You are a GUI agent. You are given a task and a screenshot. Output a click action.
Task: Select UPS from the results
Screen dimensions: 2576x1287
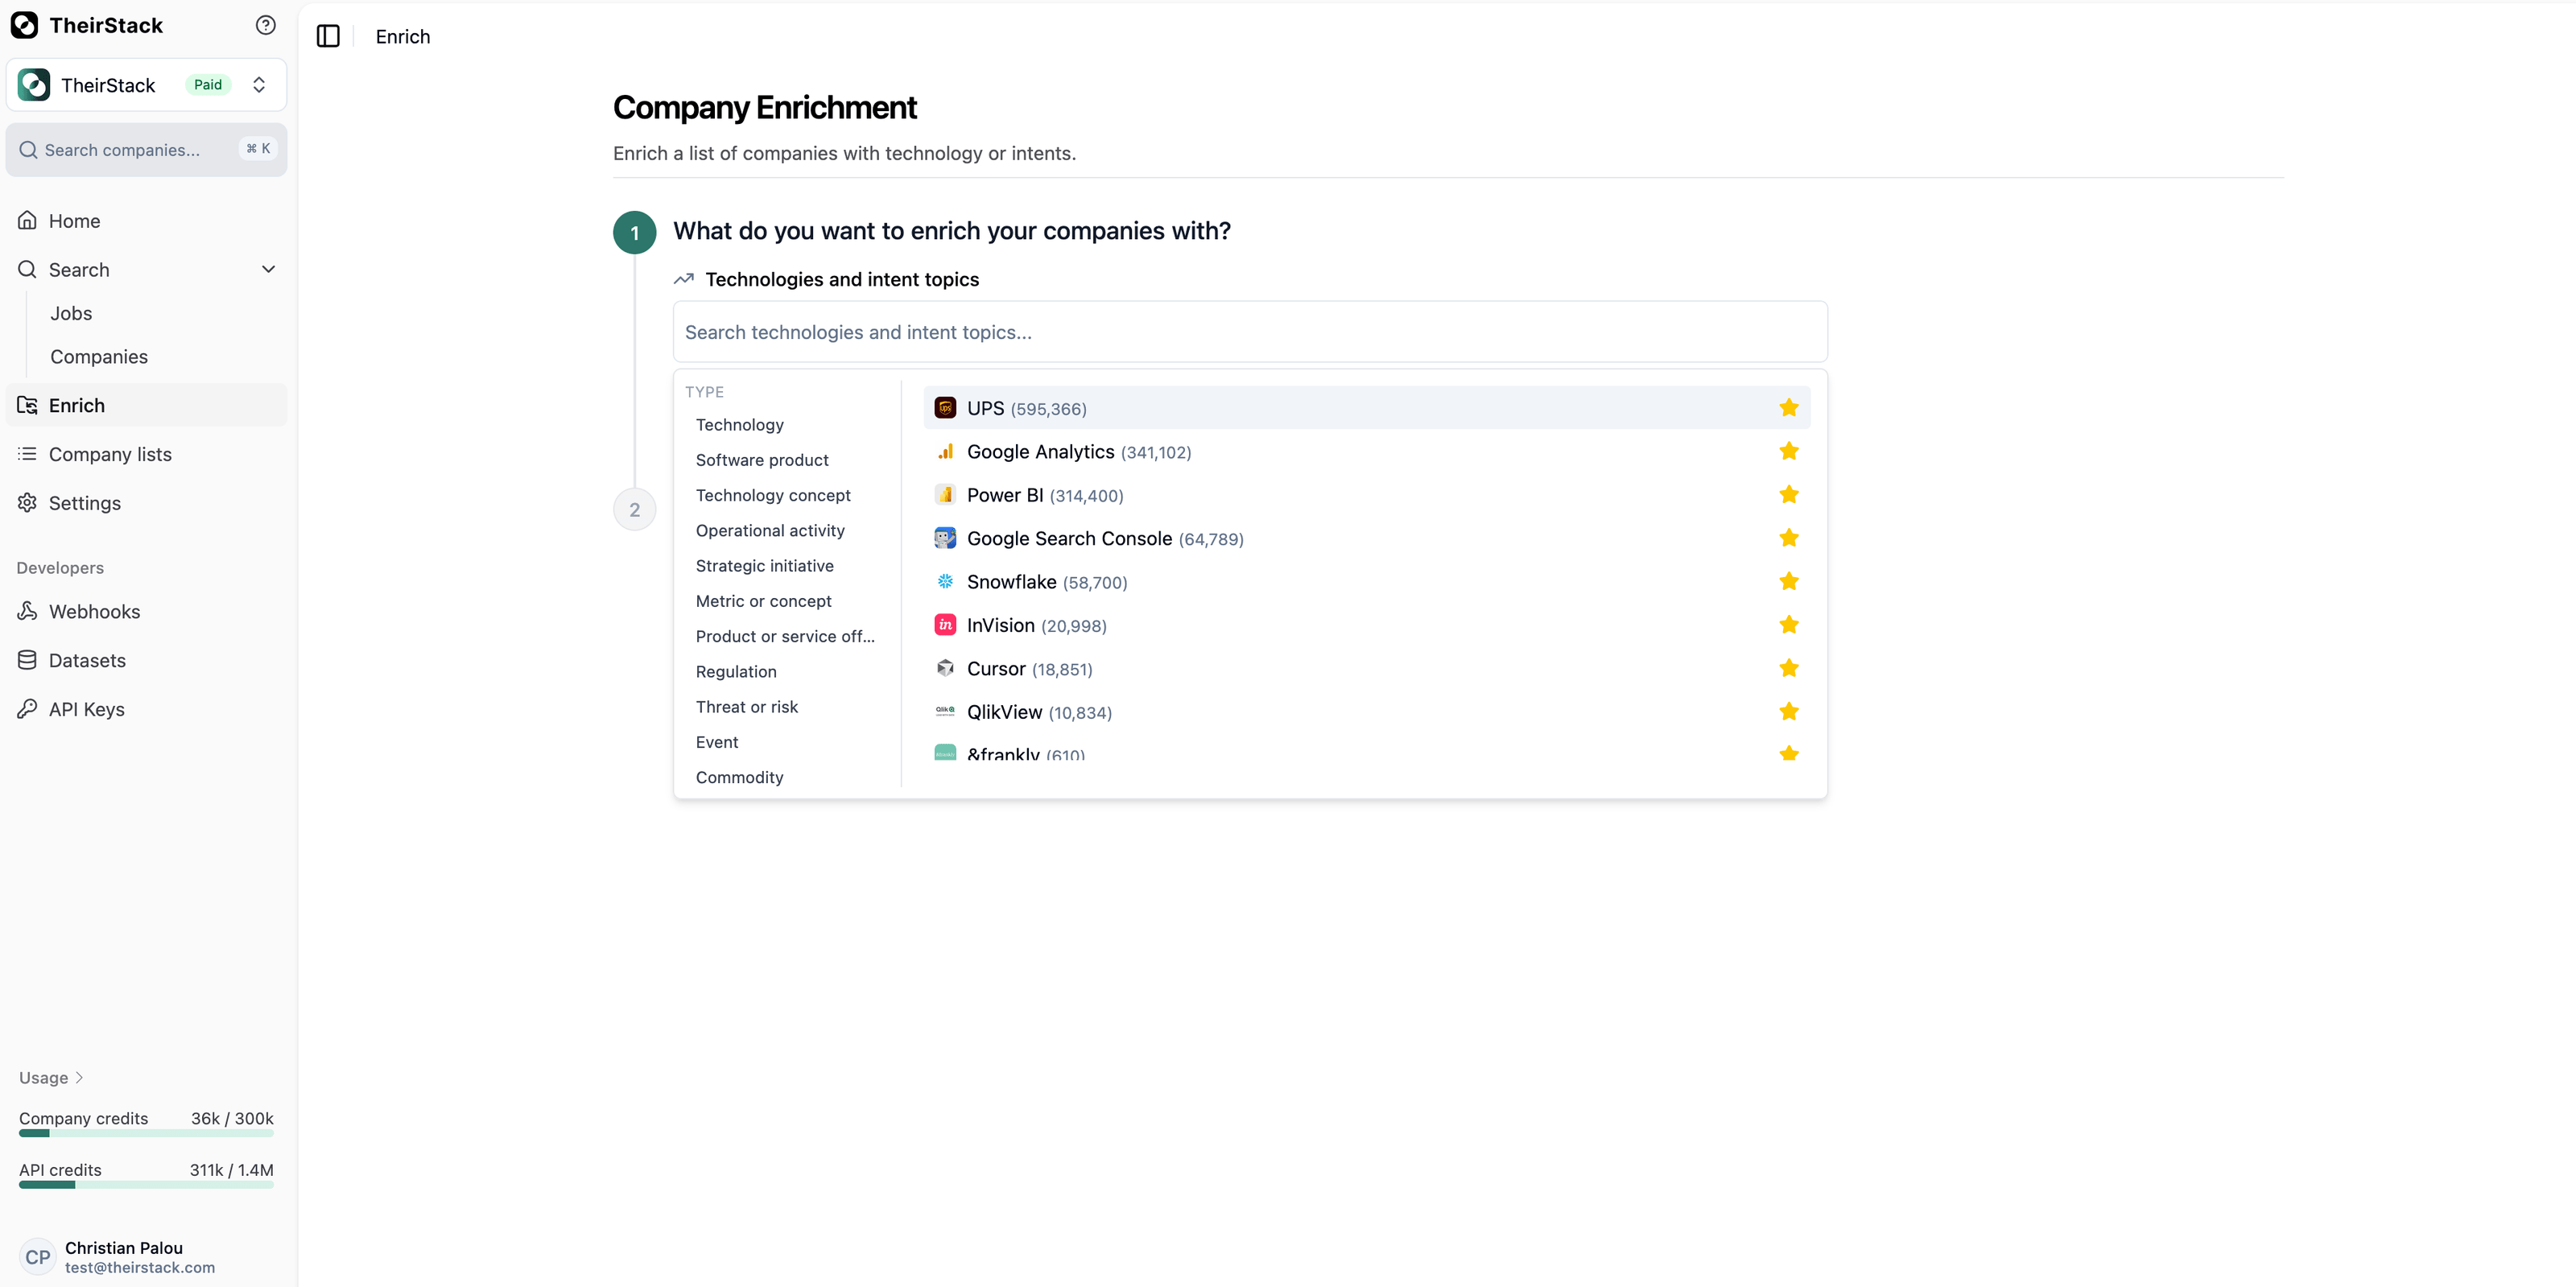tap(1366, 408)
